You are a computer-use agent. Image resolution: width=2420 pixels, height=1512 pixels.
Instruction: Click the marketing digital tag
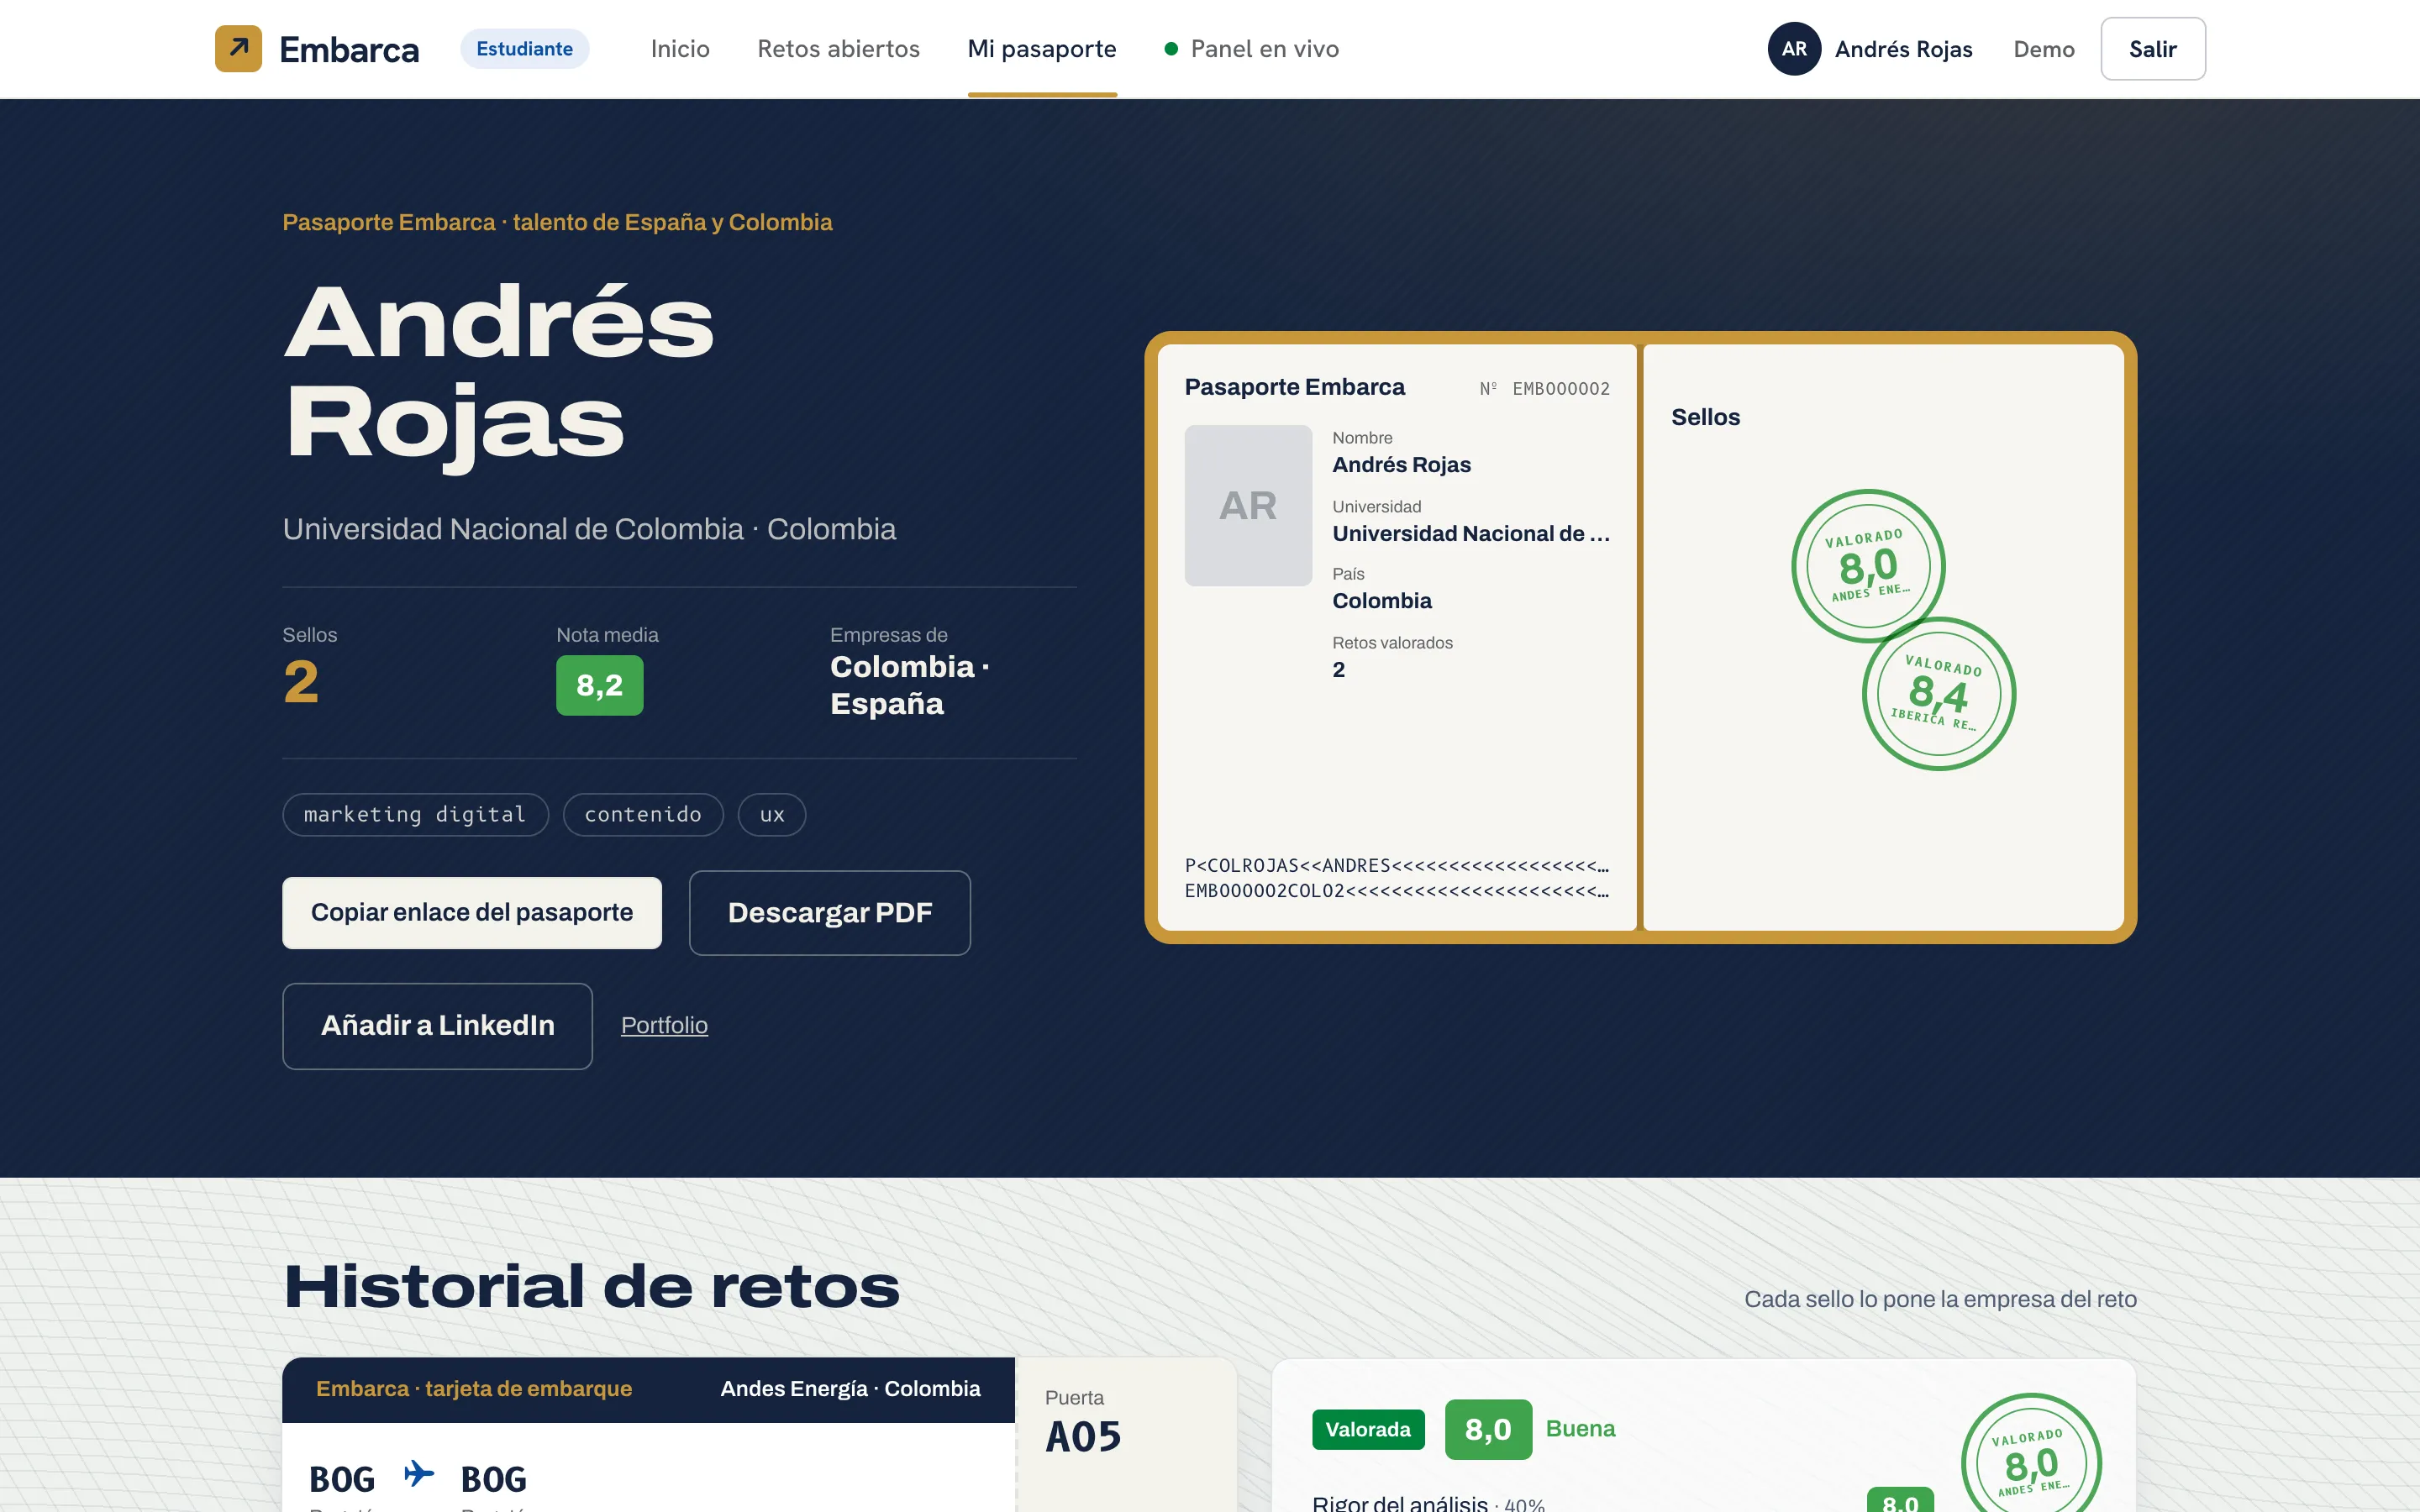click(x=415, y=815)
